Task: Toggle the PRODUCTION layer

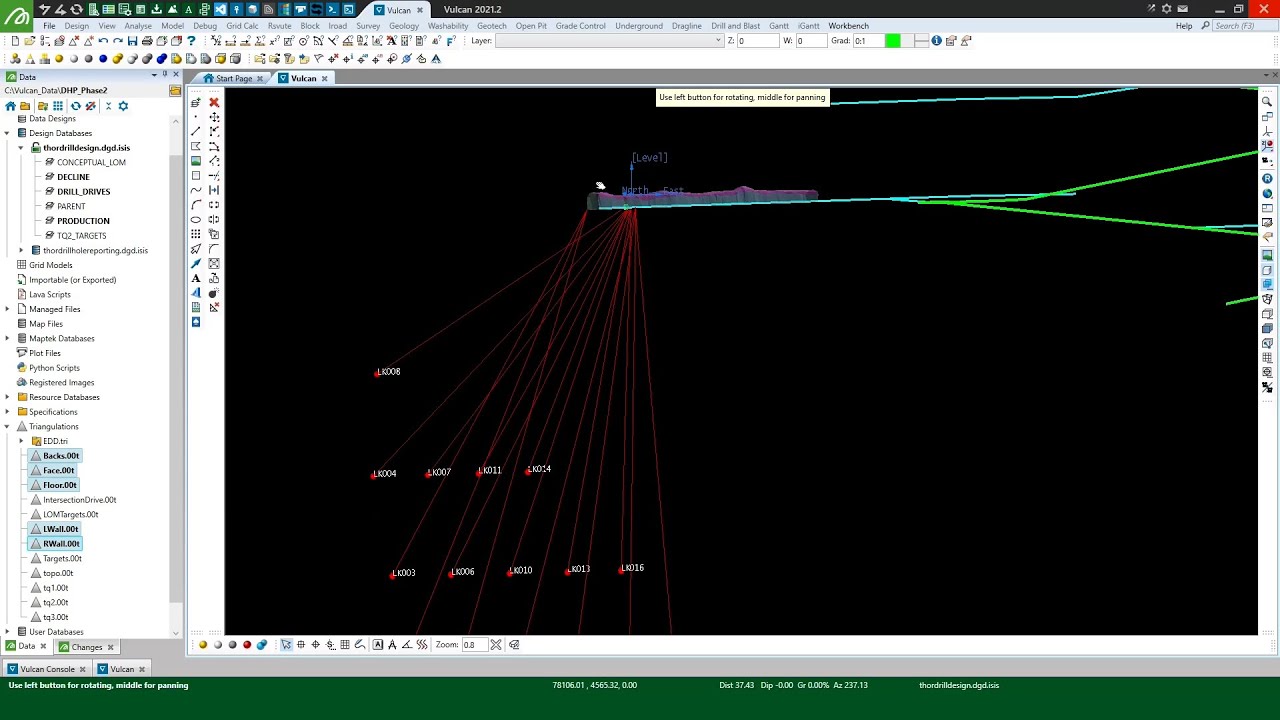Action: 83,221
